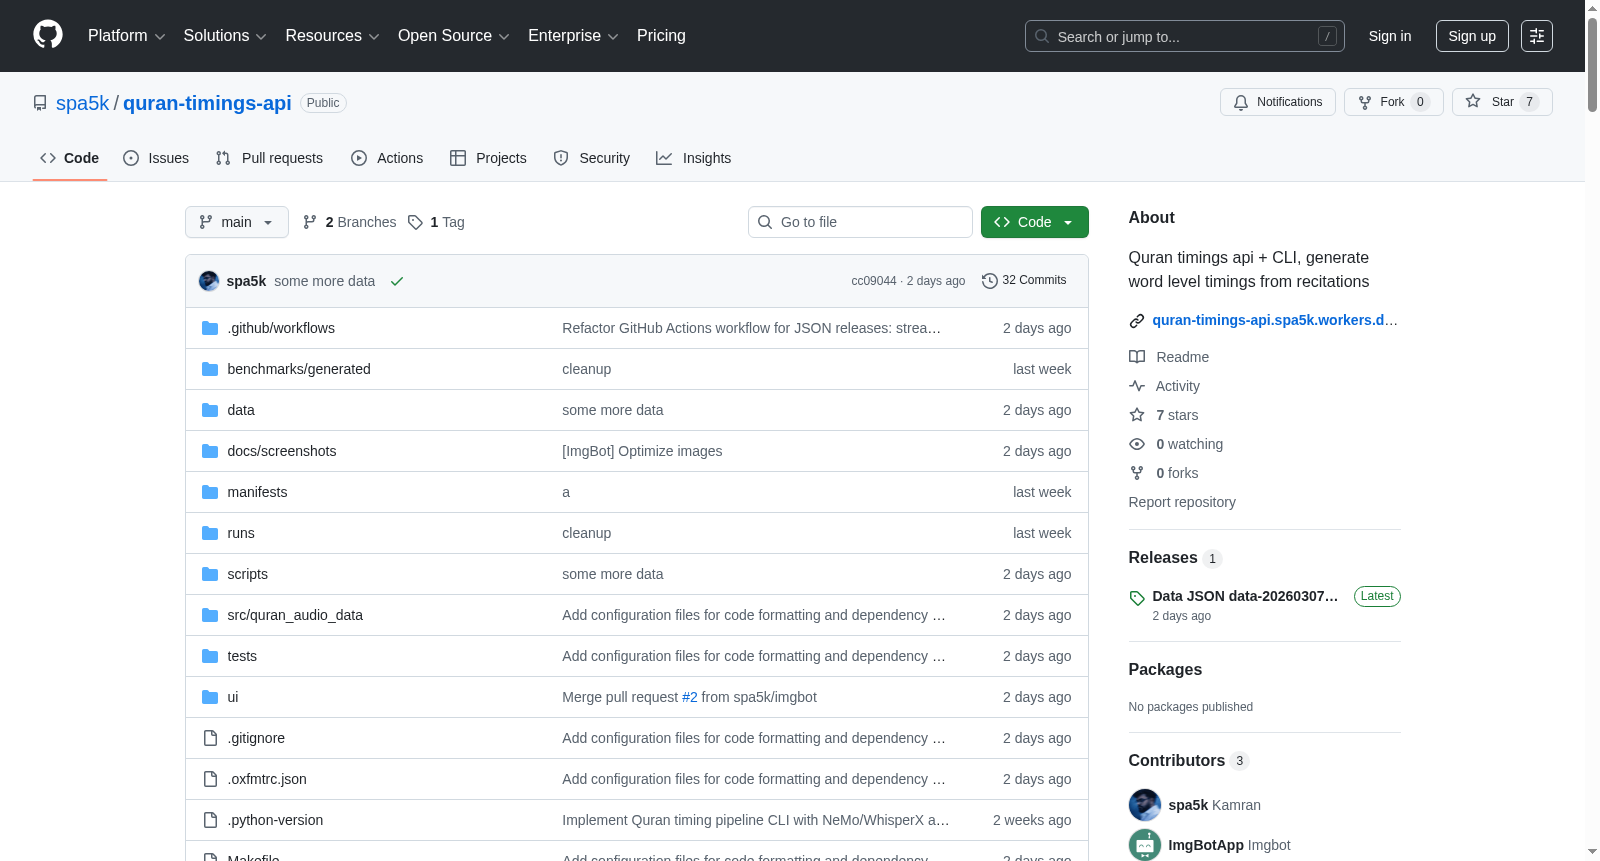Click the .oxfmtrc.json file icon

(x=210, y=779)
